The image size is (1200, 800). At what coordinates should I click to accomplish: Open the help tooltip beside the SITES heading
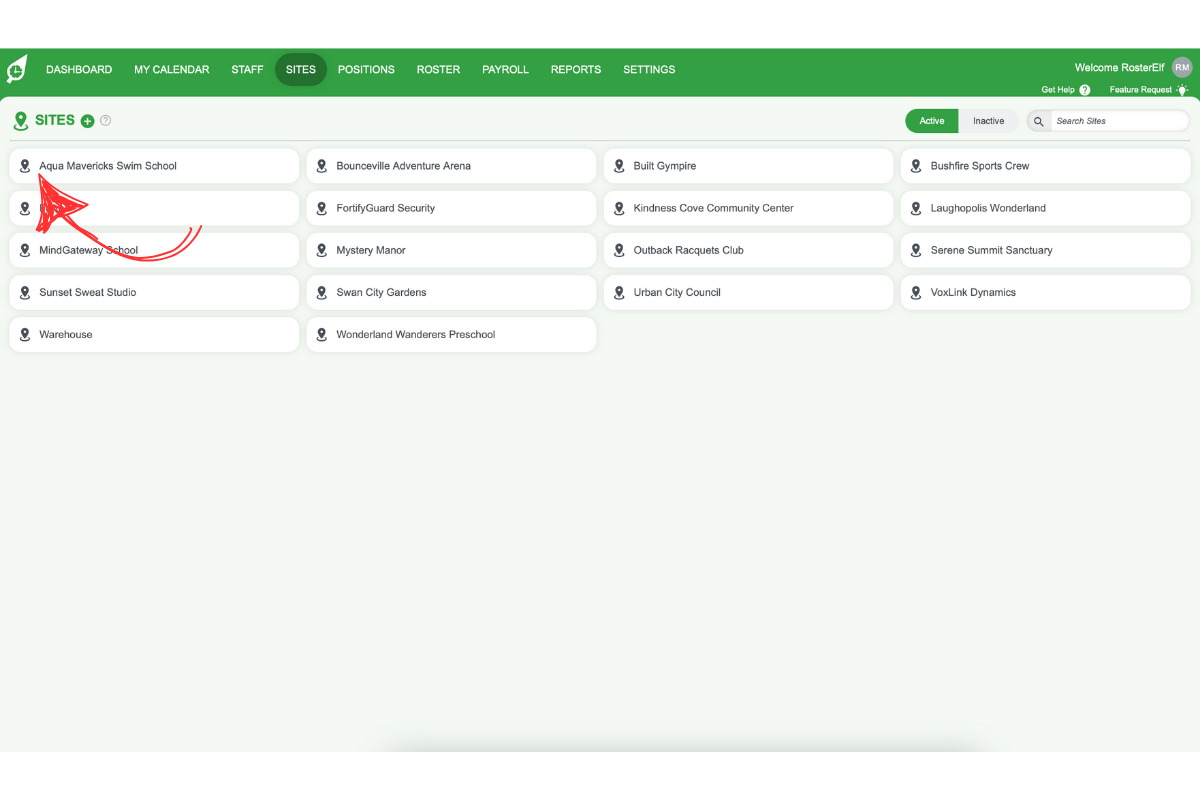pyautogui.click(x=105, y=120)
